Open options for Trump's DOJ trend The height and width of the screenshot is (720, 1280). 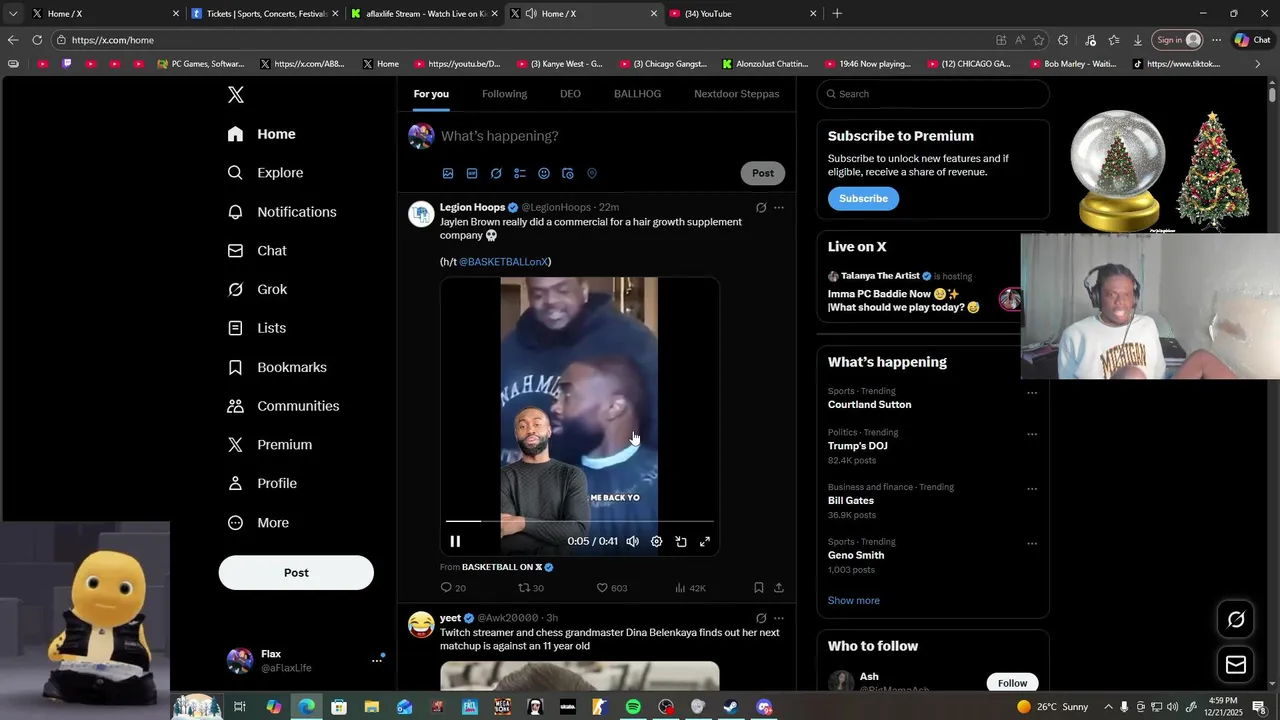coord(1032,434)
